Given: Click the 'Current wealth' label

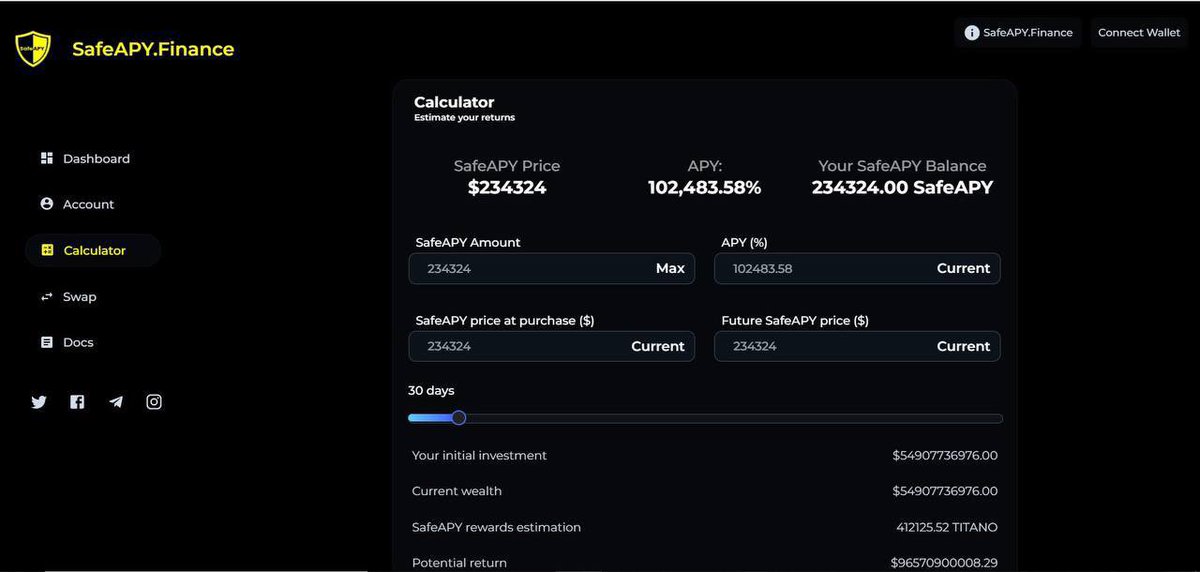Looking at the screenshot, I should coord(457,491).
